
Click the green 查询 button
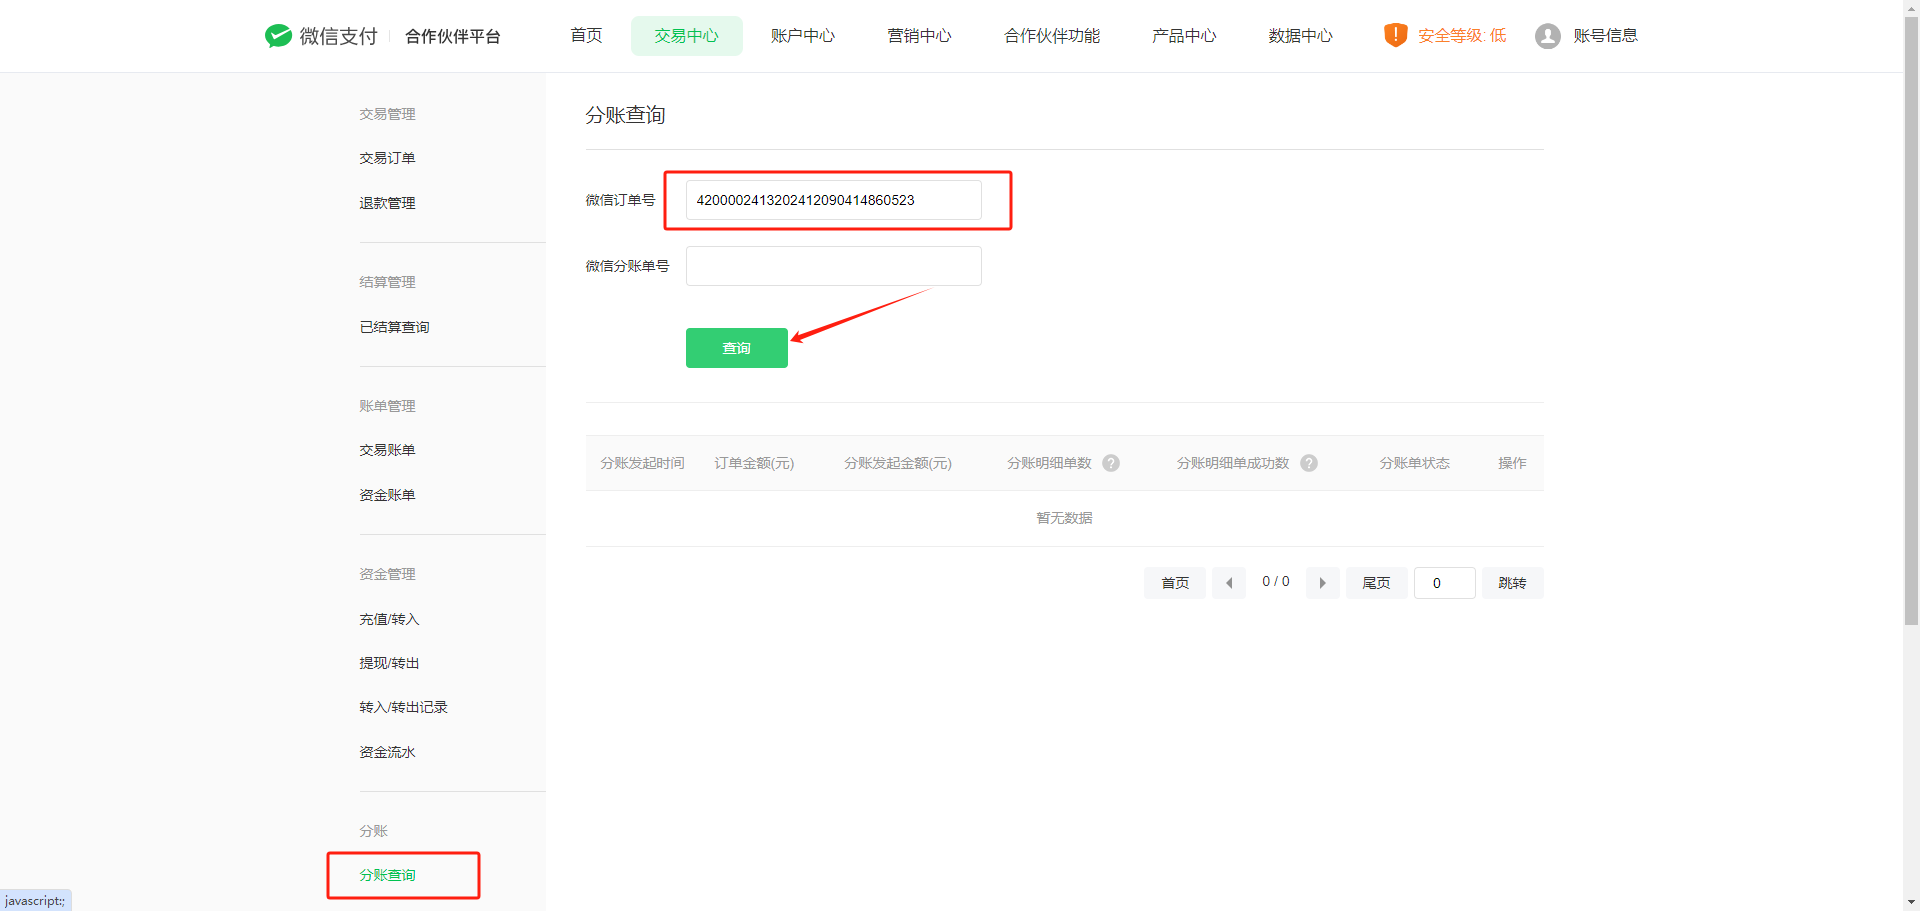(x=737, y=348)
